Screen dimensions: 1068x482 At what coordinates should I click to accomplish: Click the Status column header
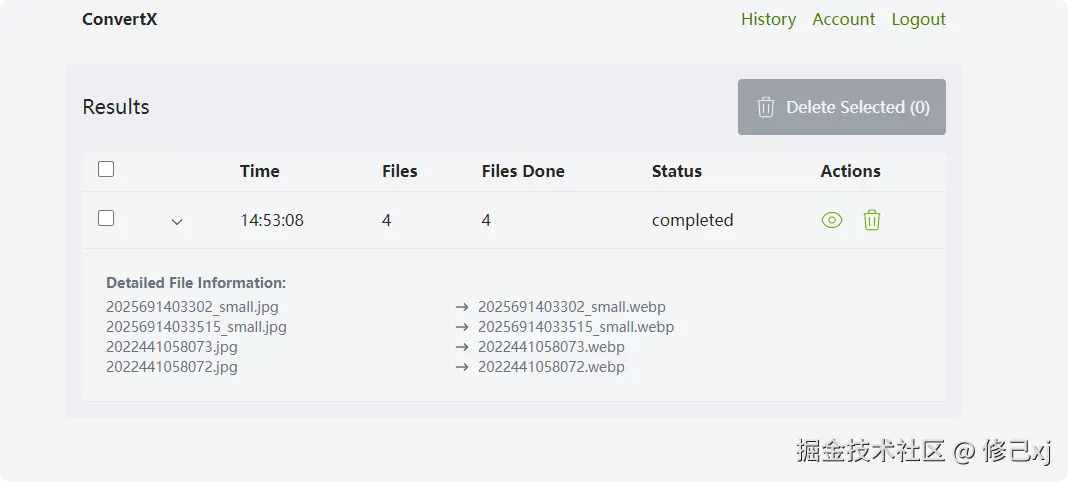pyautogui.click(x=676, y=171)
